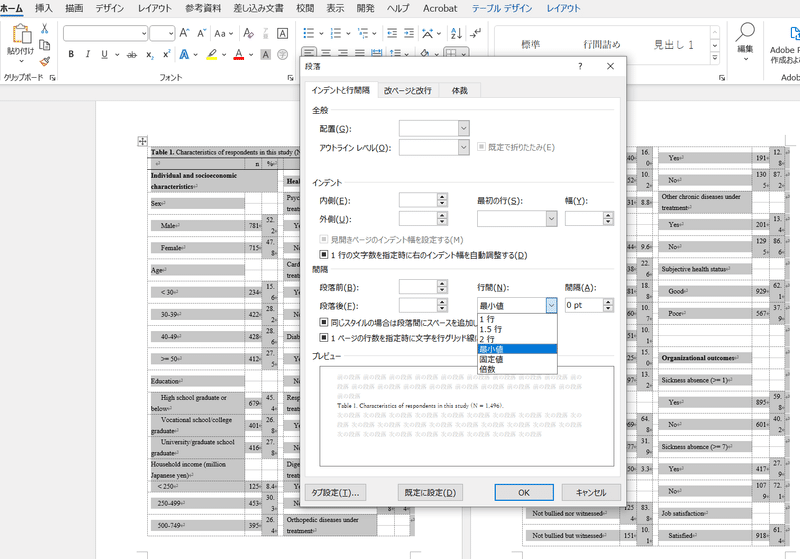800x559 pixels.
Task: Open the 配置 alignment dropdown
Action: coord(434,129)
